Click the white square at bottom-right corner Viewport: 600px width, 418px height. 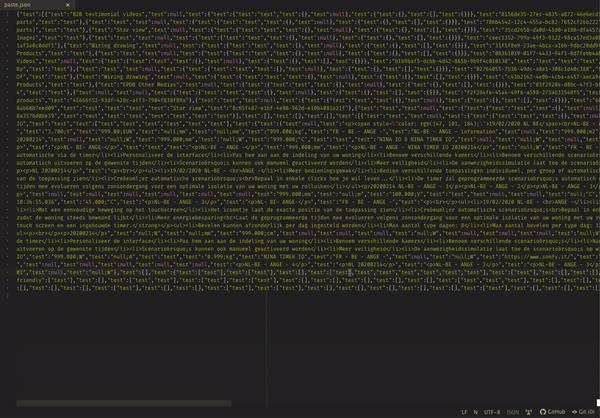point(598,403)
